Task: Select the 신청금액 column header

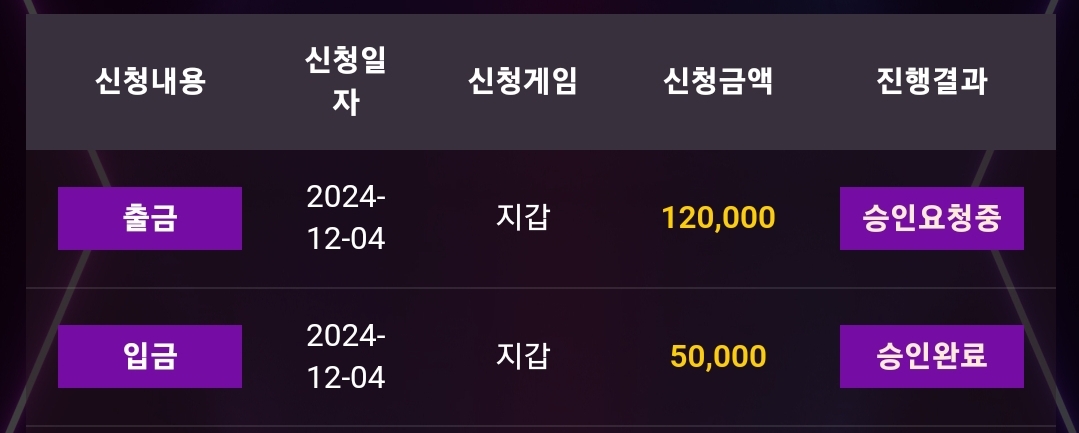Action: (718, 81)
